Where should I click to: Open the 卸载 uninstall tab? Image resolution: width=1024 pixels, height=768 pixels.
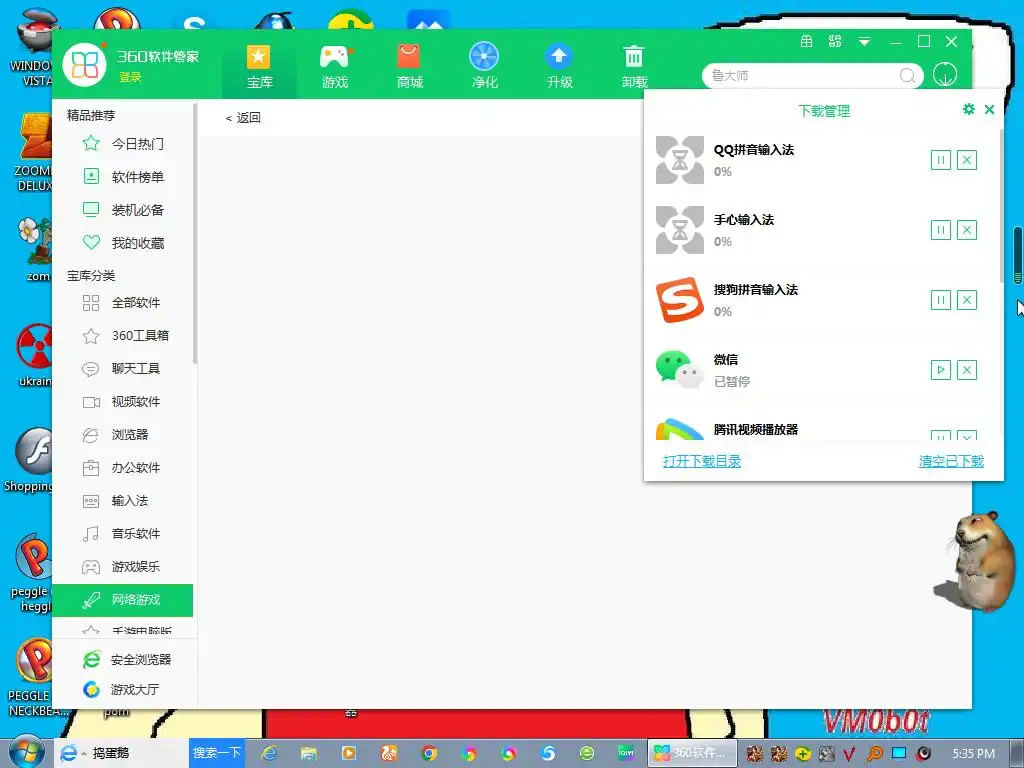pyautogui.click(x=634, y=67)
